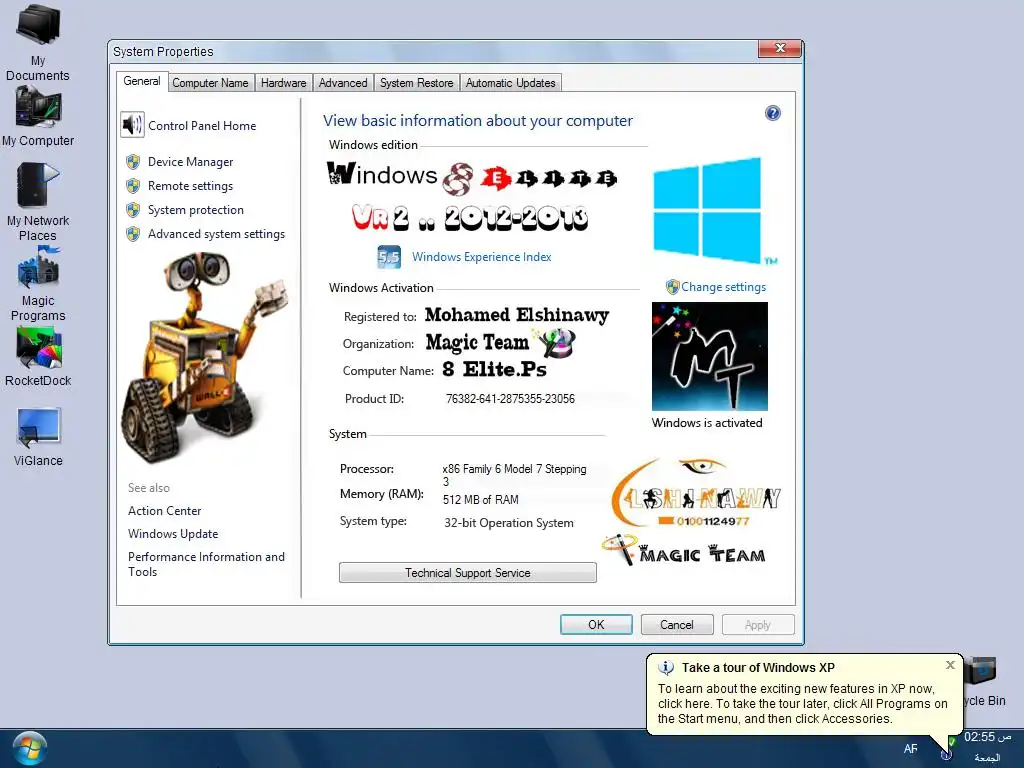Click the shield icon beside Change settings

coord(672,287)
